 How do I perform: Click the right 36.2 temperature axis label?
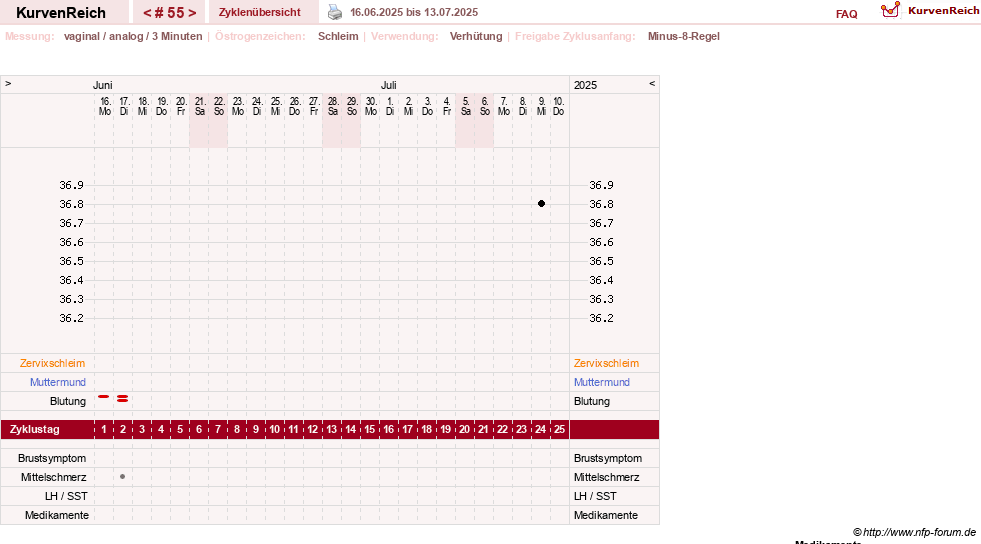[601, 318]
